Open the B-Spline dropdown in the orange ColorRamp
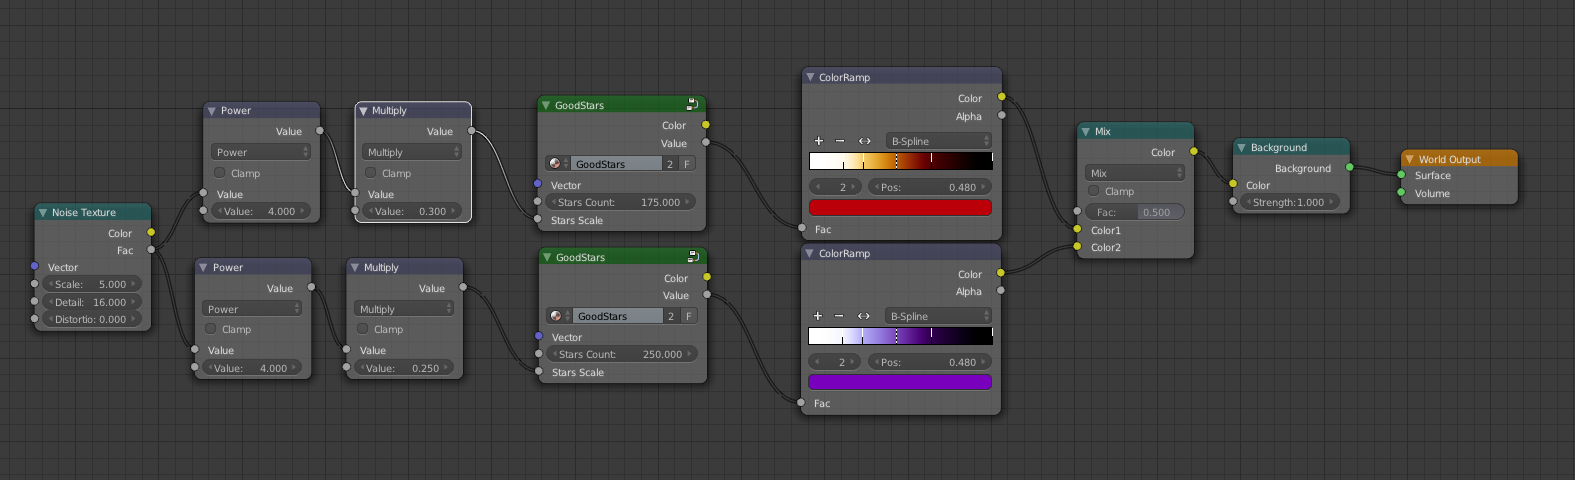1575x480 pixels. (938, 141)
